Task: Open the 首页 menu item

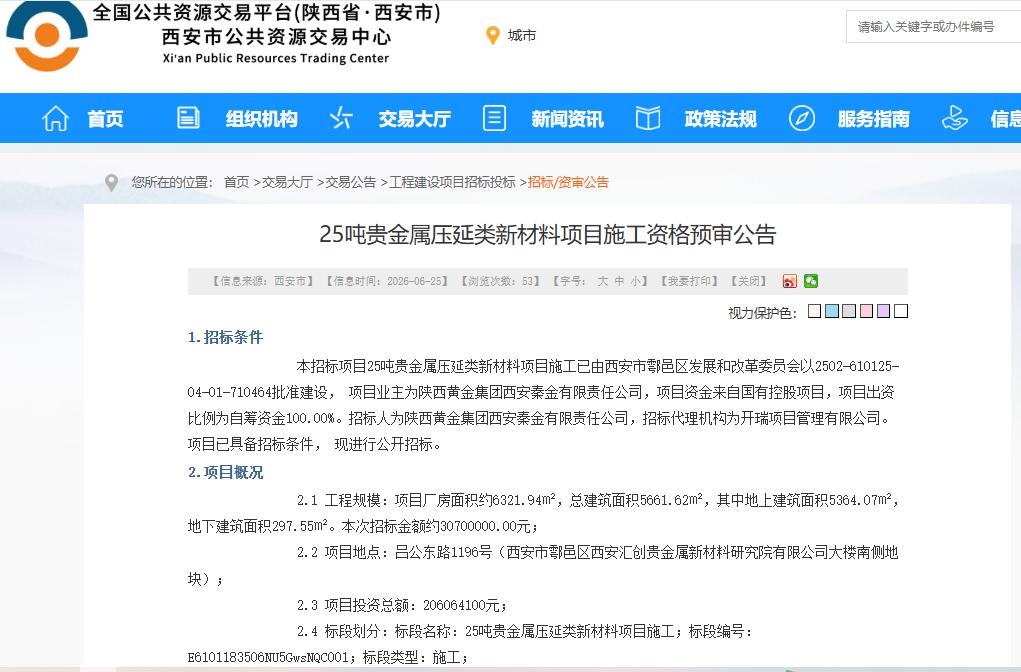Action: pos(105,119)
